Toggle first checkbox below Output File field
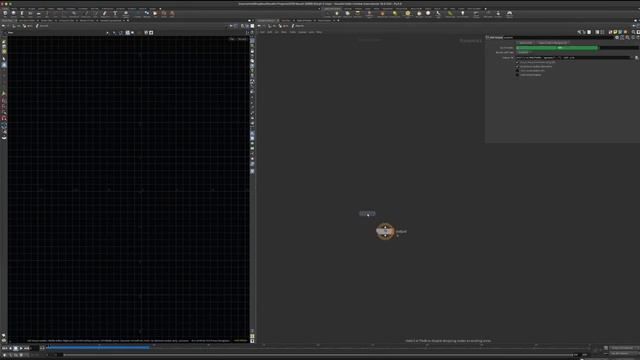Image resolution: width=640 pixels, height=360 pixels. [517, 62]
